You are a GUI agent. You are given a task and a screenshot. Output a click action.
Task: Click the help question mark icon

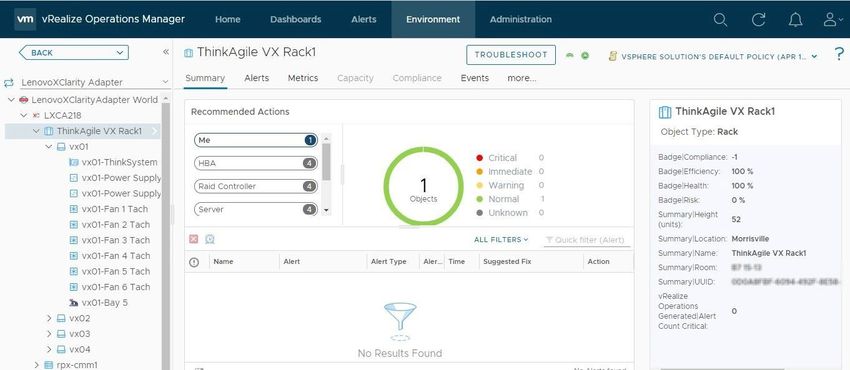point(839,54)
